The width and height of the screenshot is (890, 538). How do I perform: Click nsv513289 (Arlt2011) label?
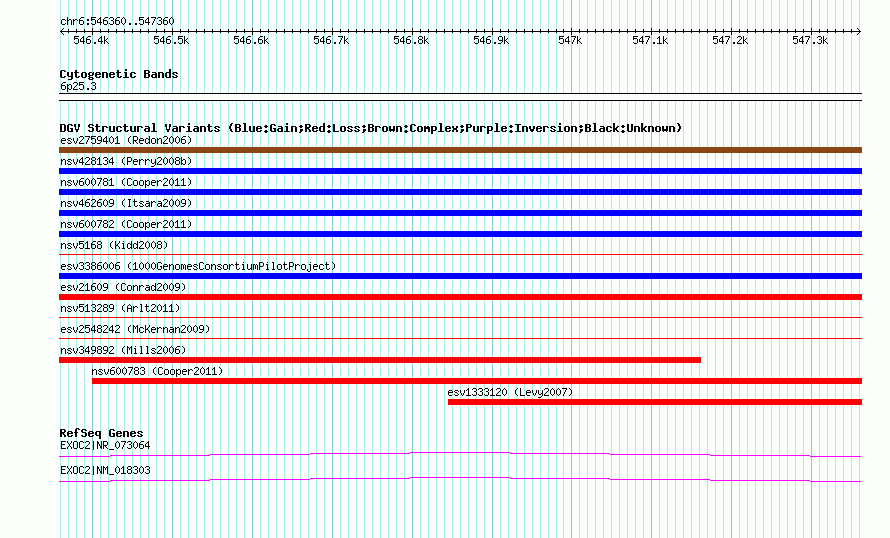coord(120,308)
